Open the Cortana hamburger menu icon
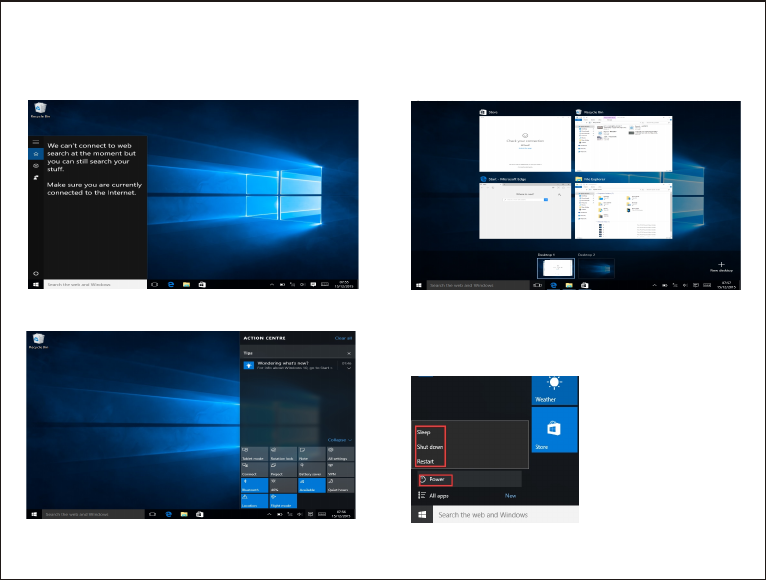 tap(36, 142)
